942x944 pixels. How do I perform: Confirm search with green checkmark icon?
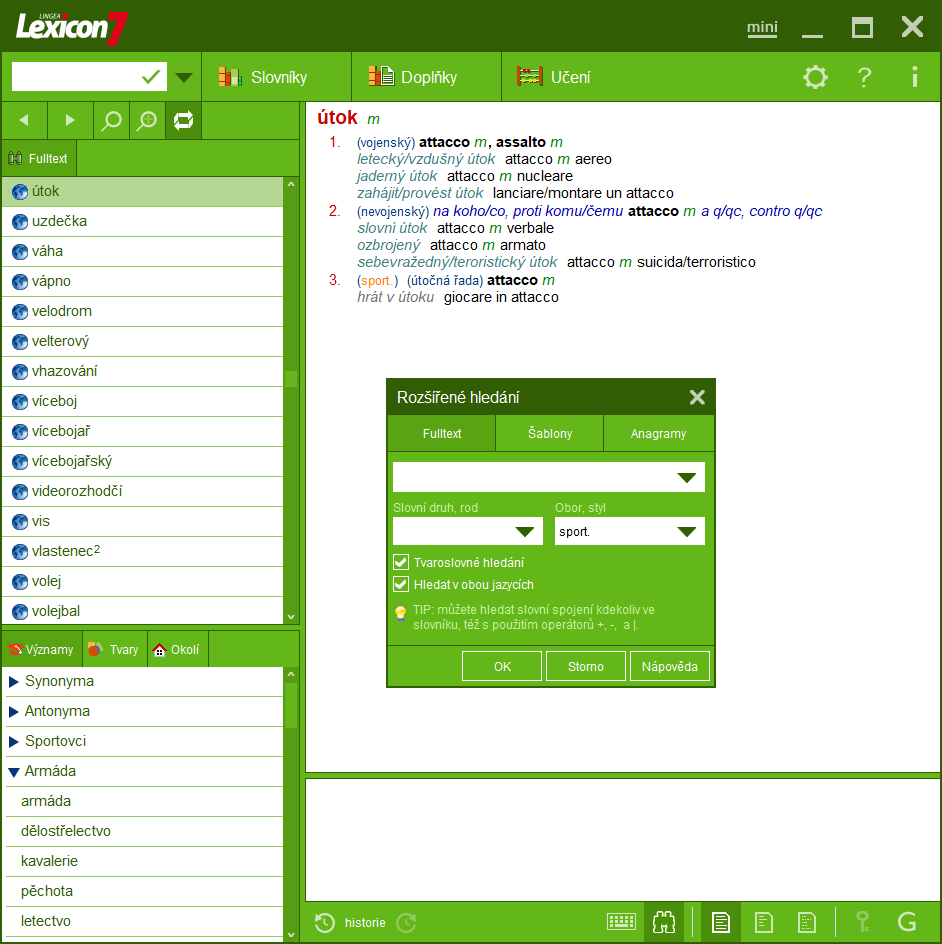(151, 77)
